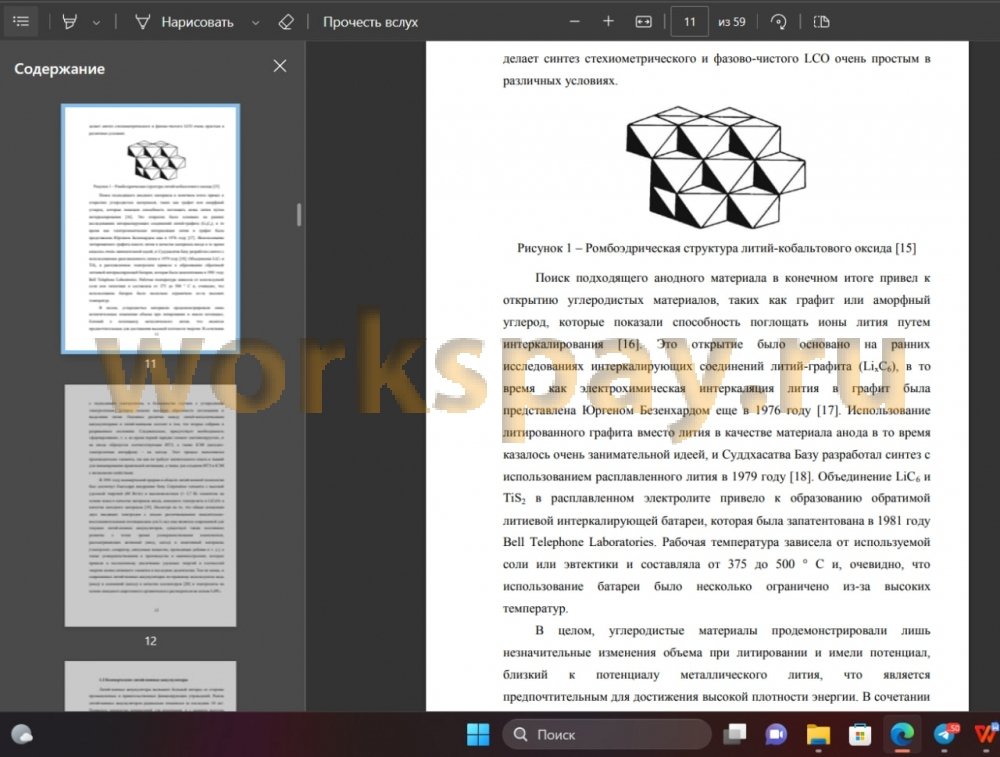Switch to Microsoft Edge in taskbar
The height and width of the screenshot is (757, 1000).
pyautogui.click(x=902, y=735)
